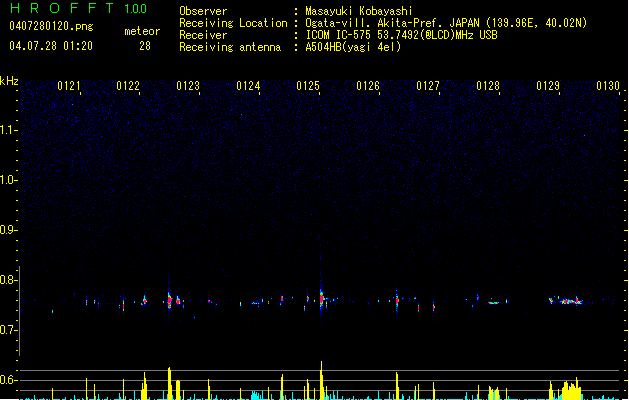Screen dimensions: 629x400
Task: Click the 1.1 frequency axis label
Action: [x=7, y=130]
